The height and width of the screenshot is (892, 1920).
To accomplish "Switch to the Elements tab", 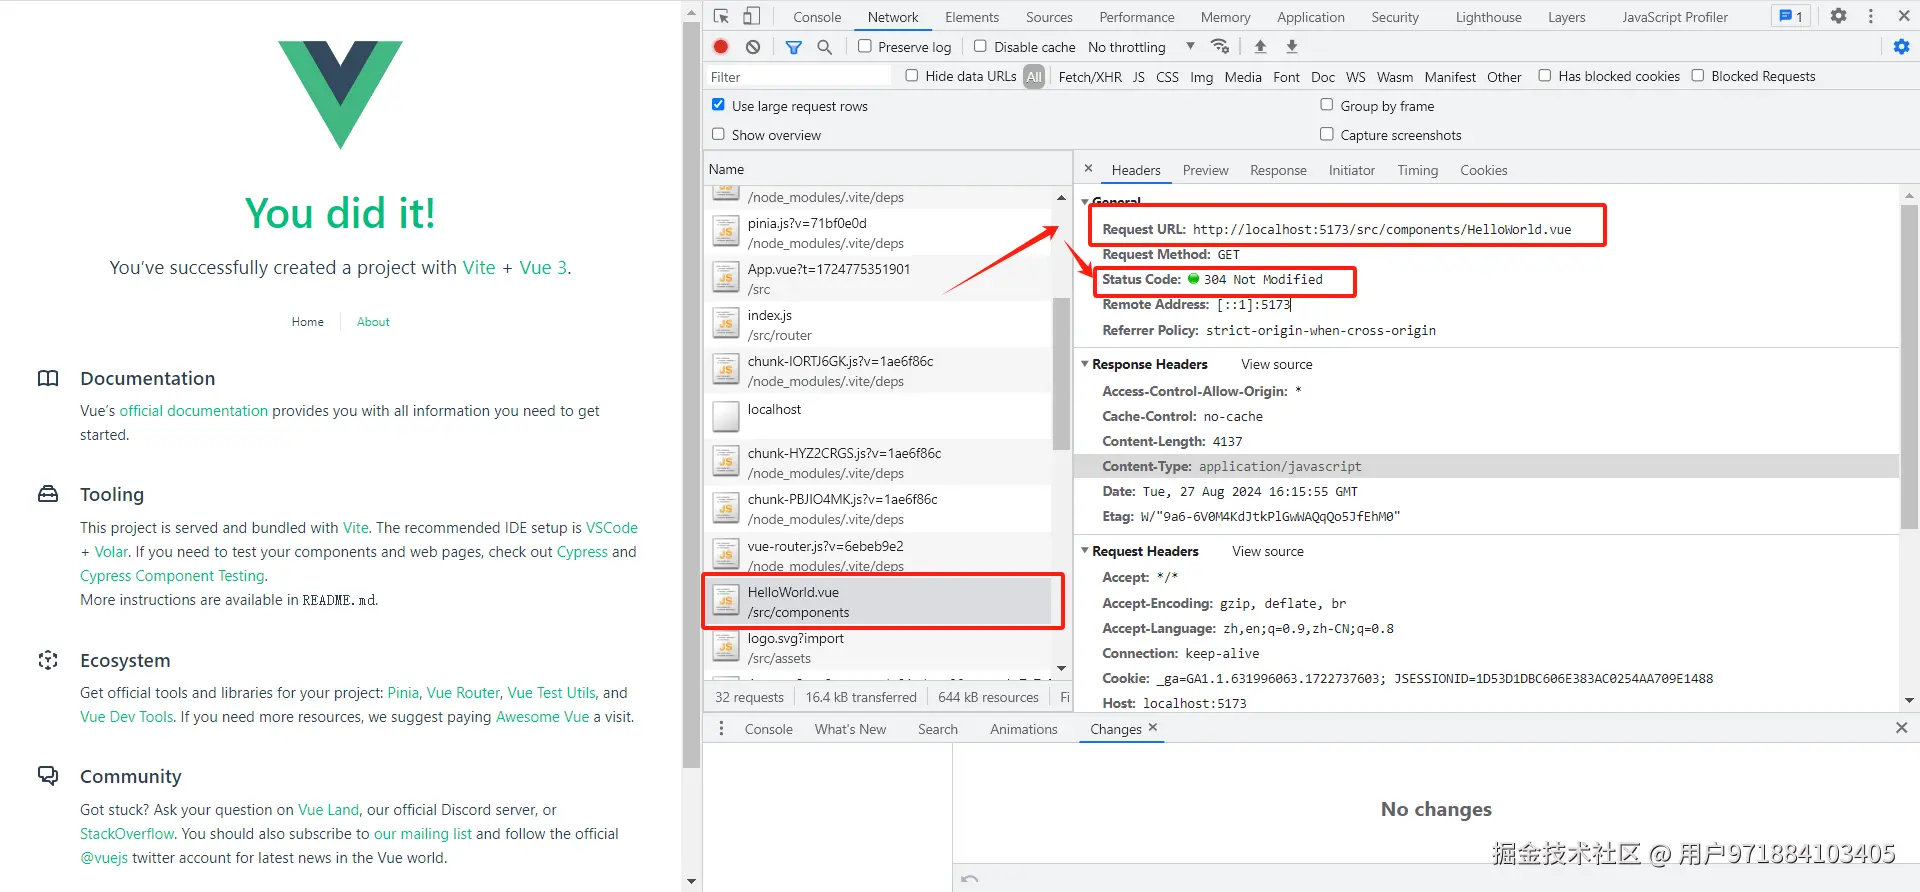I will pyautogui.click(x=972, y=17).
